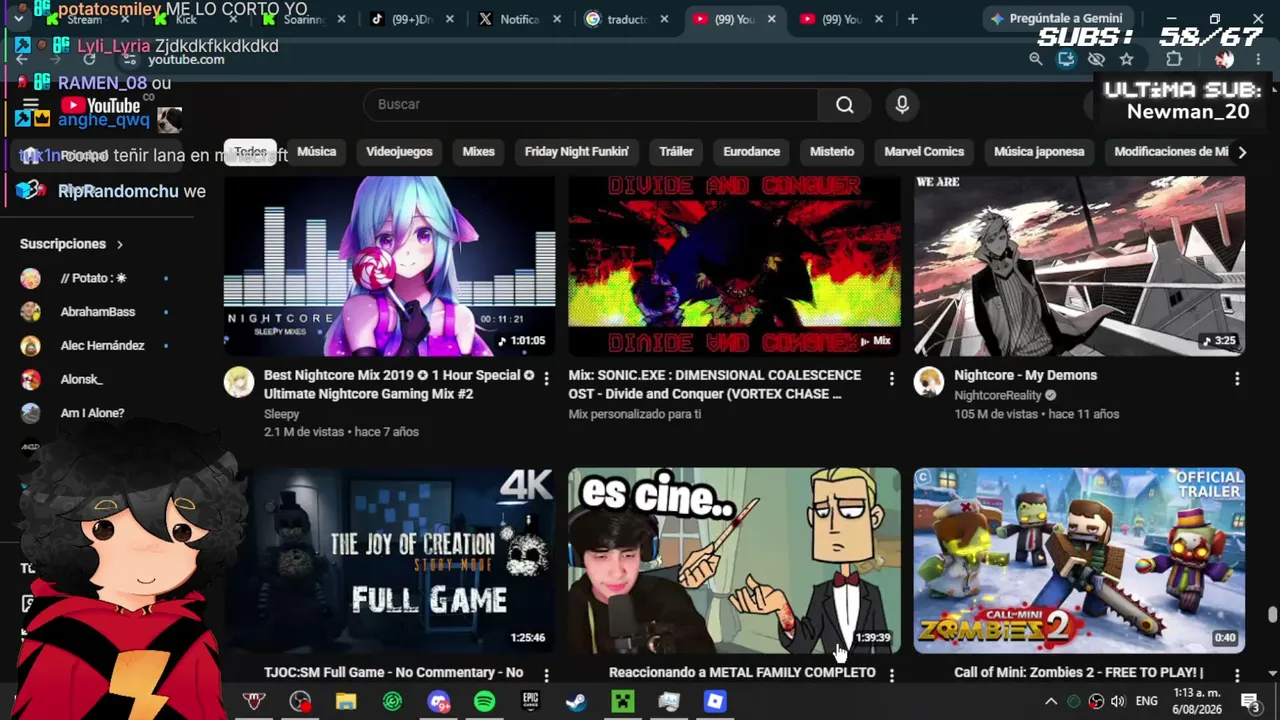This screenshot has height=720, width=1280.
Task: Click the taskbar volume speaker icon
Action: (x=1118, y=702)
